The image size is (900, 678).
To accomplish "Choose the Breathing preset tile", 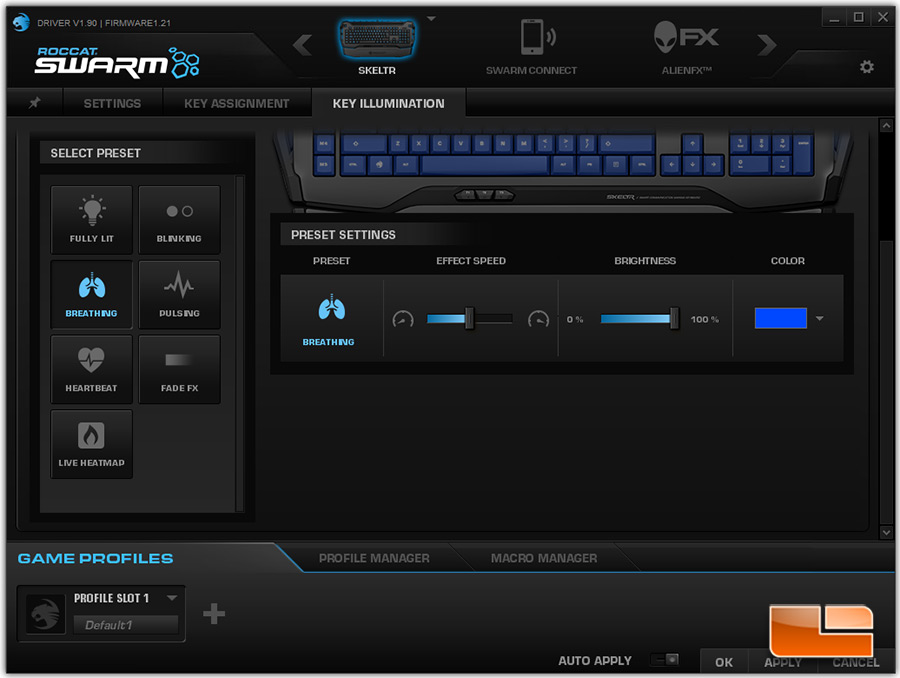I will [91, 295].
